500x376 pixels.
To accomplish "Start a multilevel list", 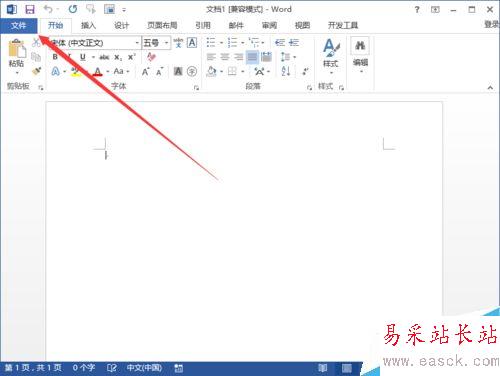I will tap(254, 43).
